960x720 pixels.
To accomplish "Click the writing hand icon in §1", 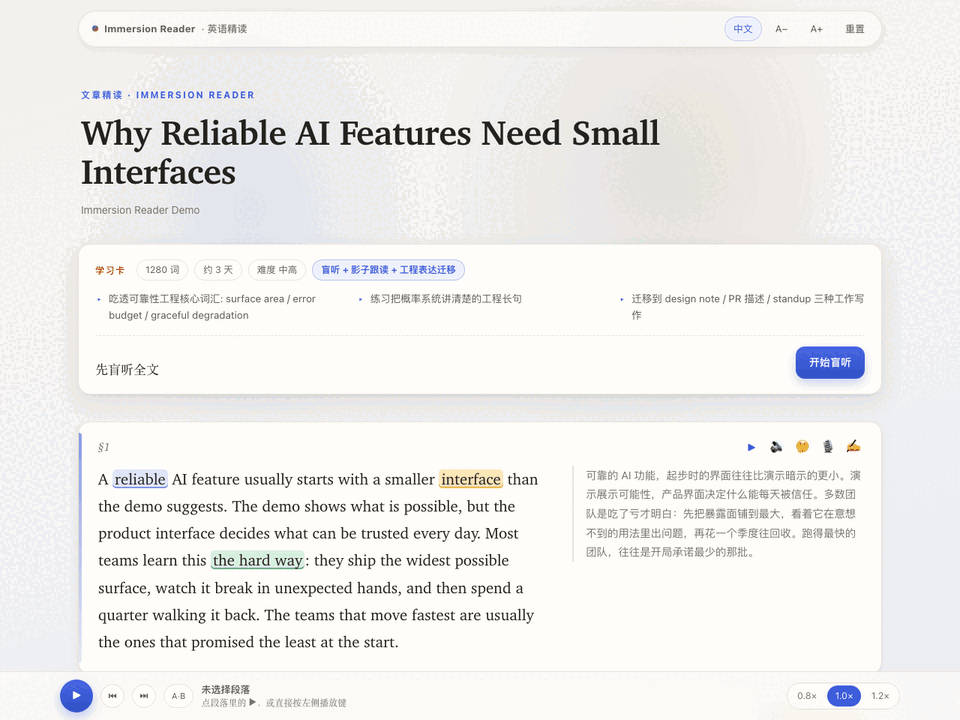I will point(853,446).
